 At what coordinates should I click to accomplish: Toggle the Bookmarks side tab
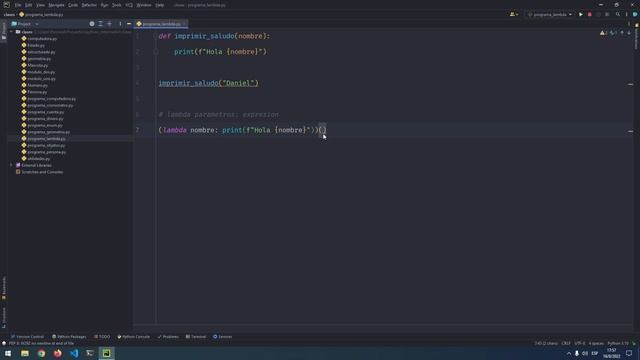(4, 288)
